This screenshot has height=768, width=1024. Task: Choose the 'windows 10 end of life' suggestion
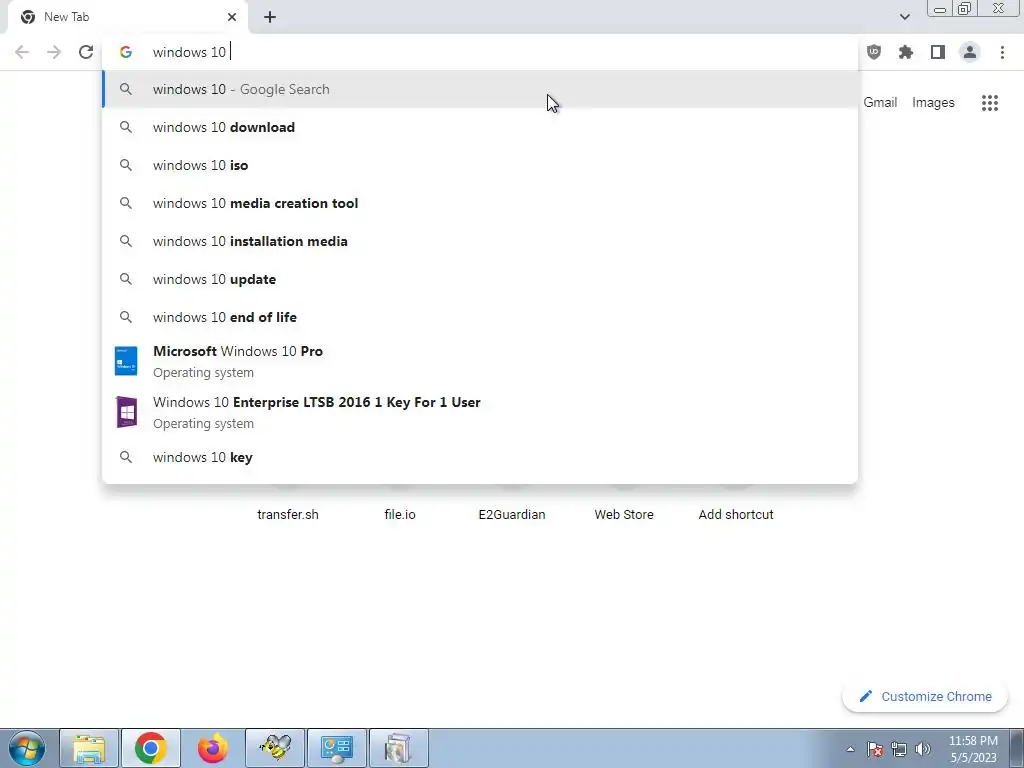click(480, 317)
